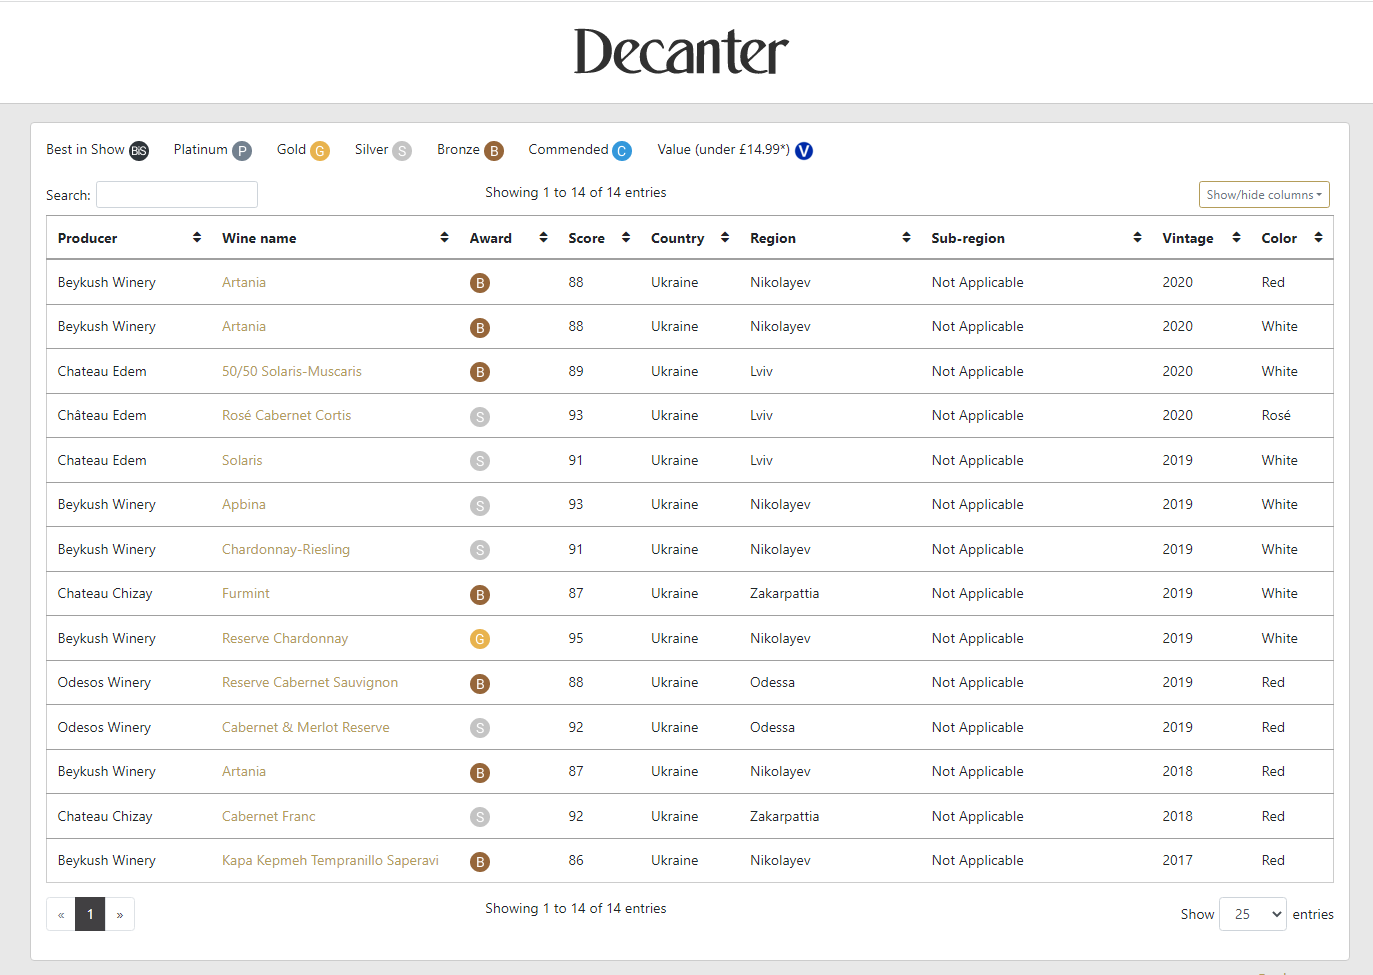Image resolution: width=1373 pixels, height=975 pixels.
Task: Click the 2017 vintage cell
Action: pyautogui.click(x=1177, y=860)
